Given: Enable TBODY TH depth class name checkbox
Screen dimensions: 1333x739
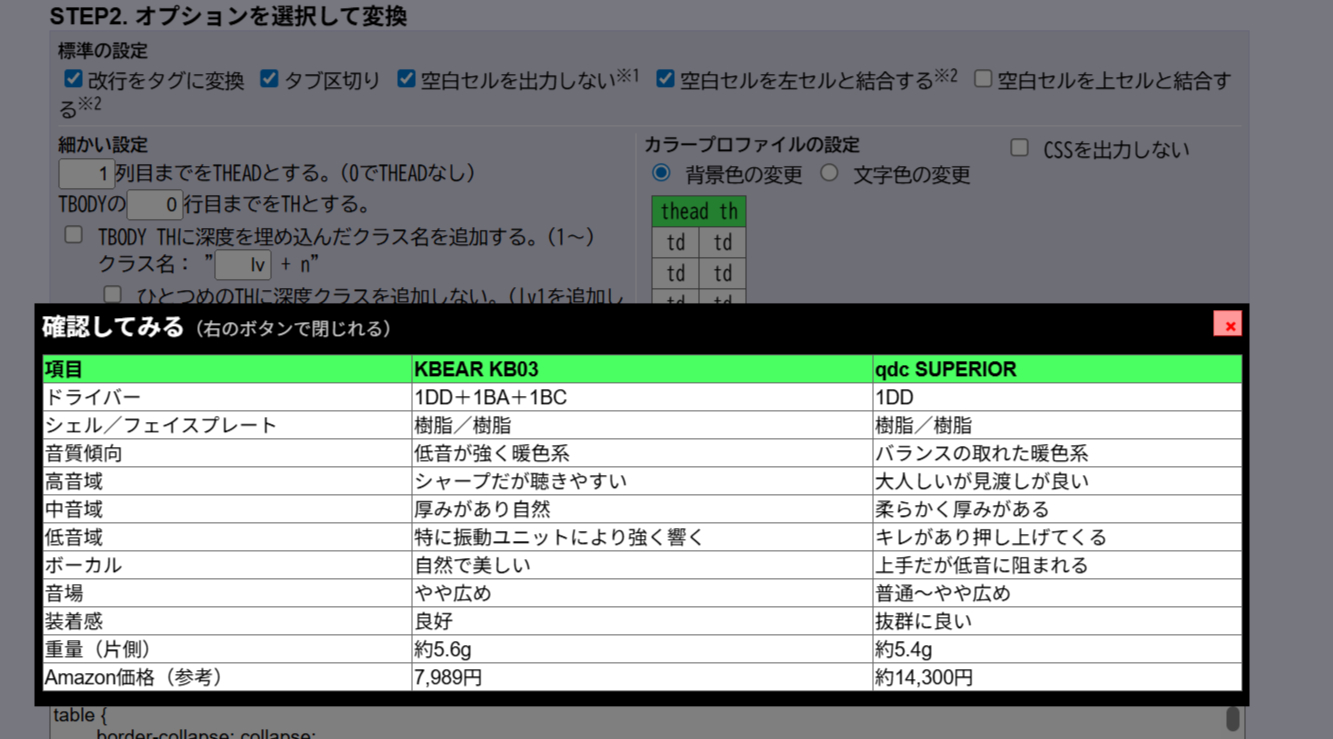Looking at the screenshot, I should point(74,235).
